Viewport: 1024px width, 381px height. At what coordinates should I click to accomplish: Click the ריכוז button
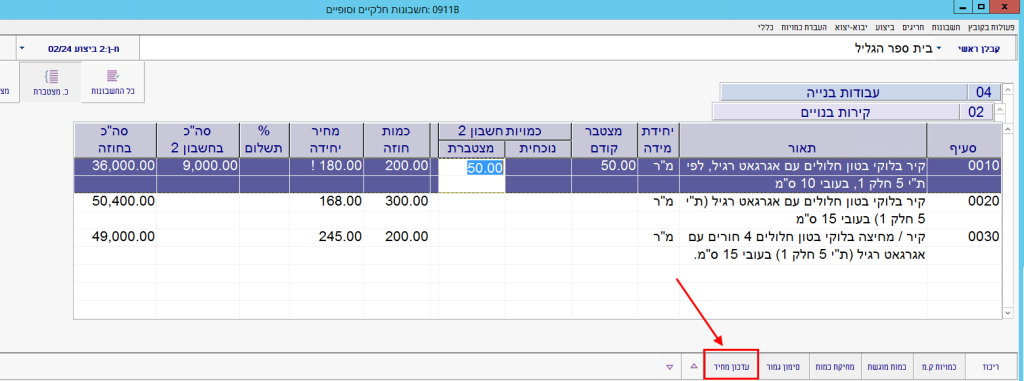(x=991, y=367)
